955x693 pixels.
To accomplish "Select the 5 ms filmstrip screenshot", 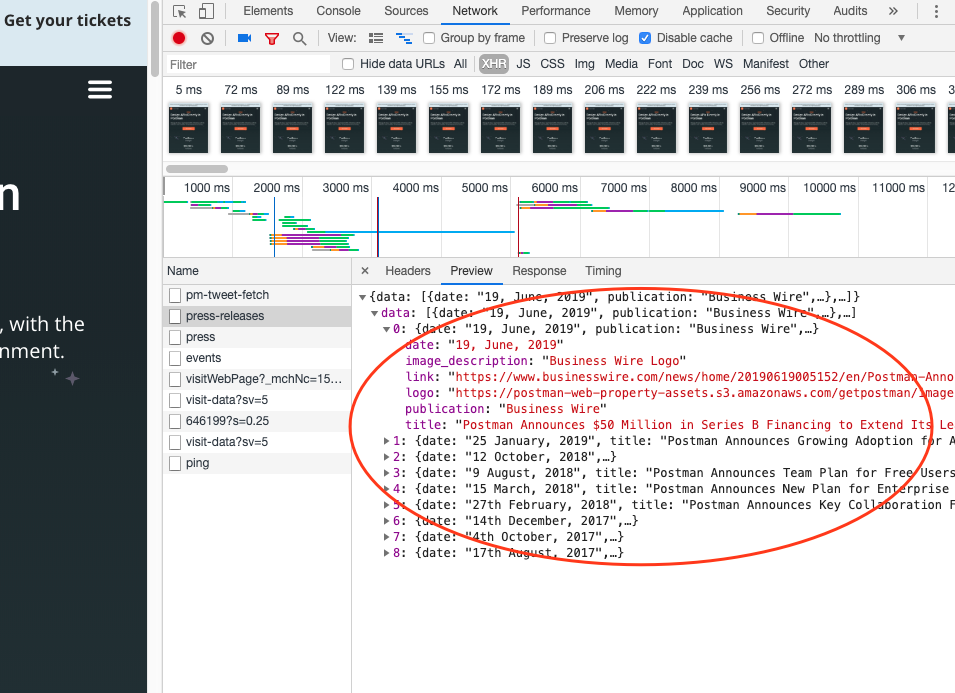I will click(188, 128).
